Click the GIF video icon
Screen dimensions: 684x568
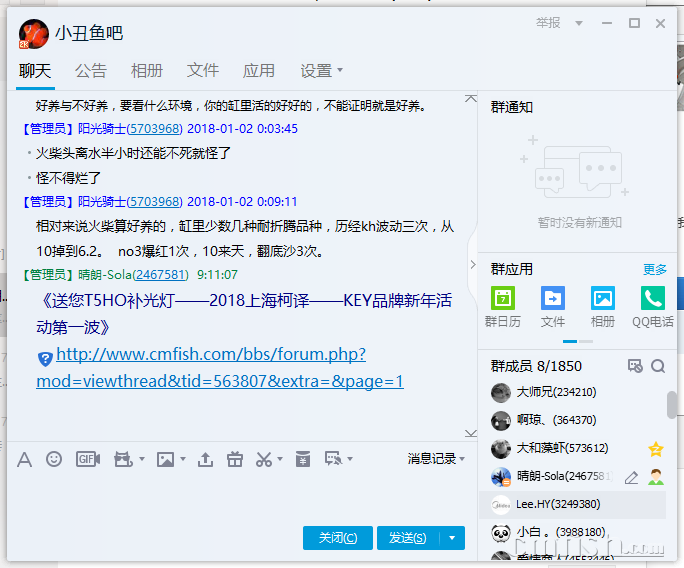tap(87, 459)
